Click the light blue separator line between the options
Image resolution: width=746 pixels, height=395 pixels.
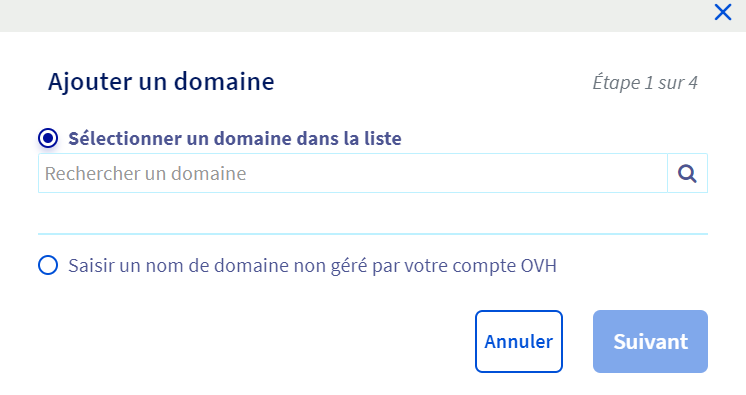373,234
